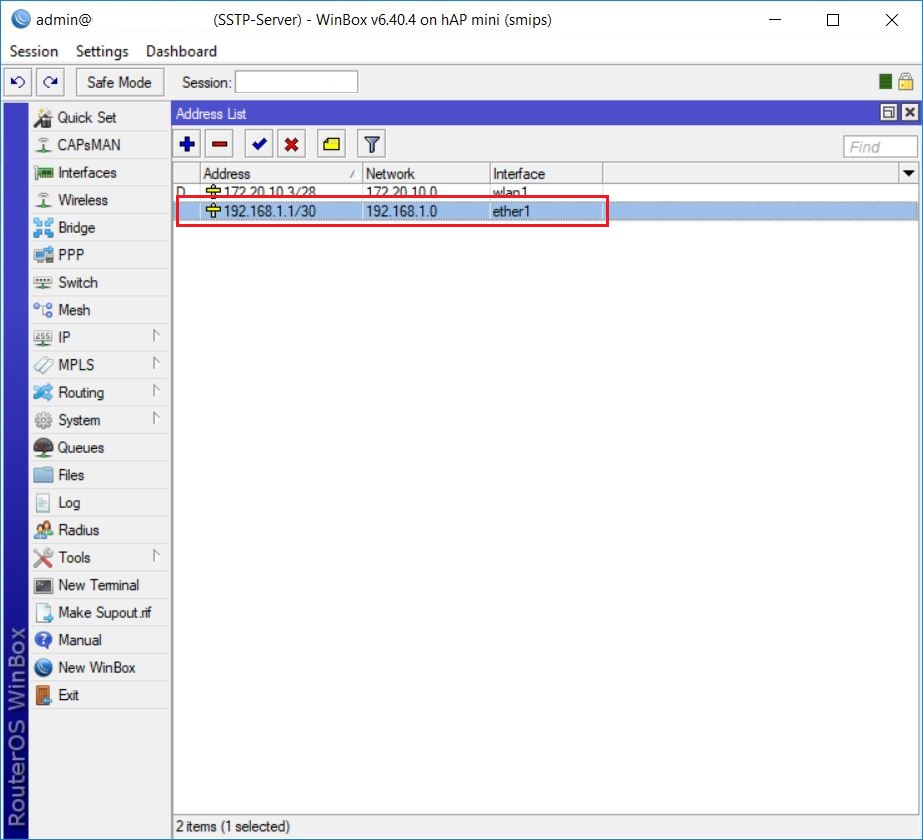Click the IP menu icon

[x=43, y=338]
